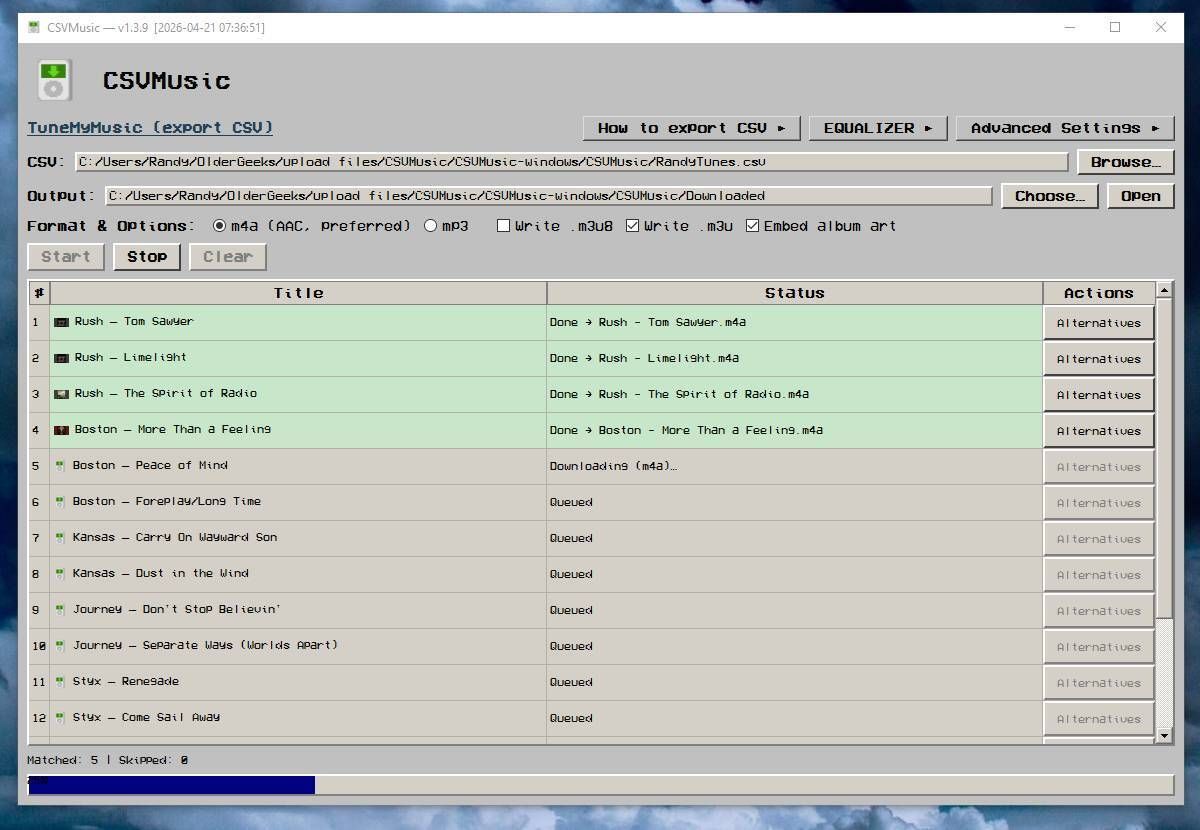Disable the Embed album art checkbox
The height and width of the screenshot is (830, 1200).
click(x=753, y=226)
